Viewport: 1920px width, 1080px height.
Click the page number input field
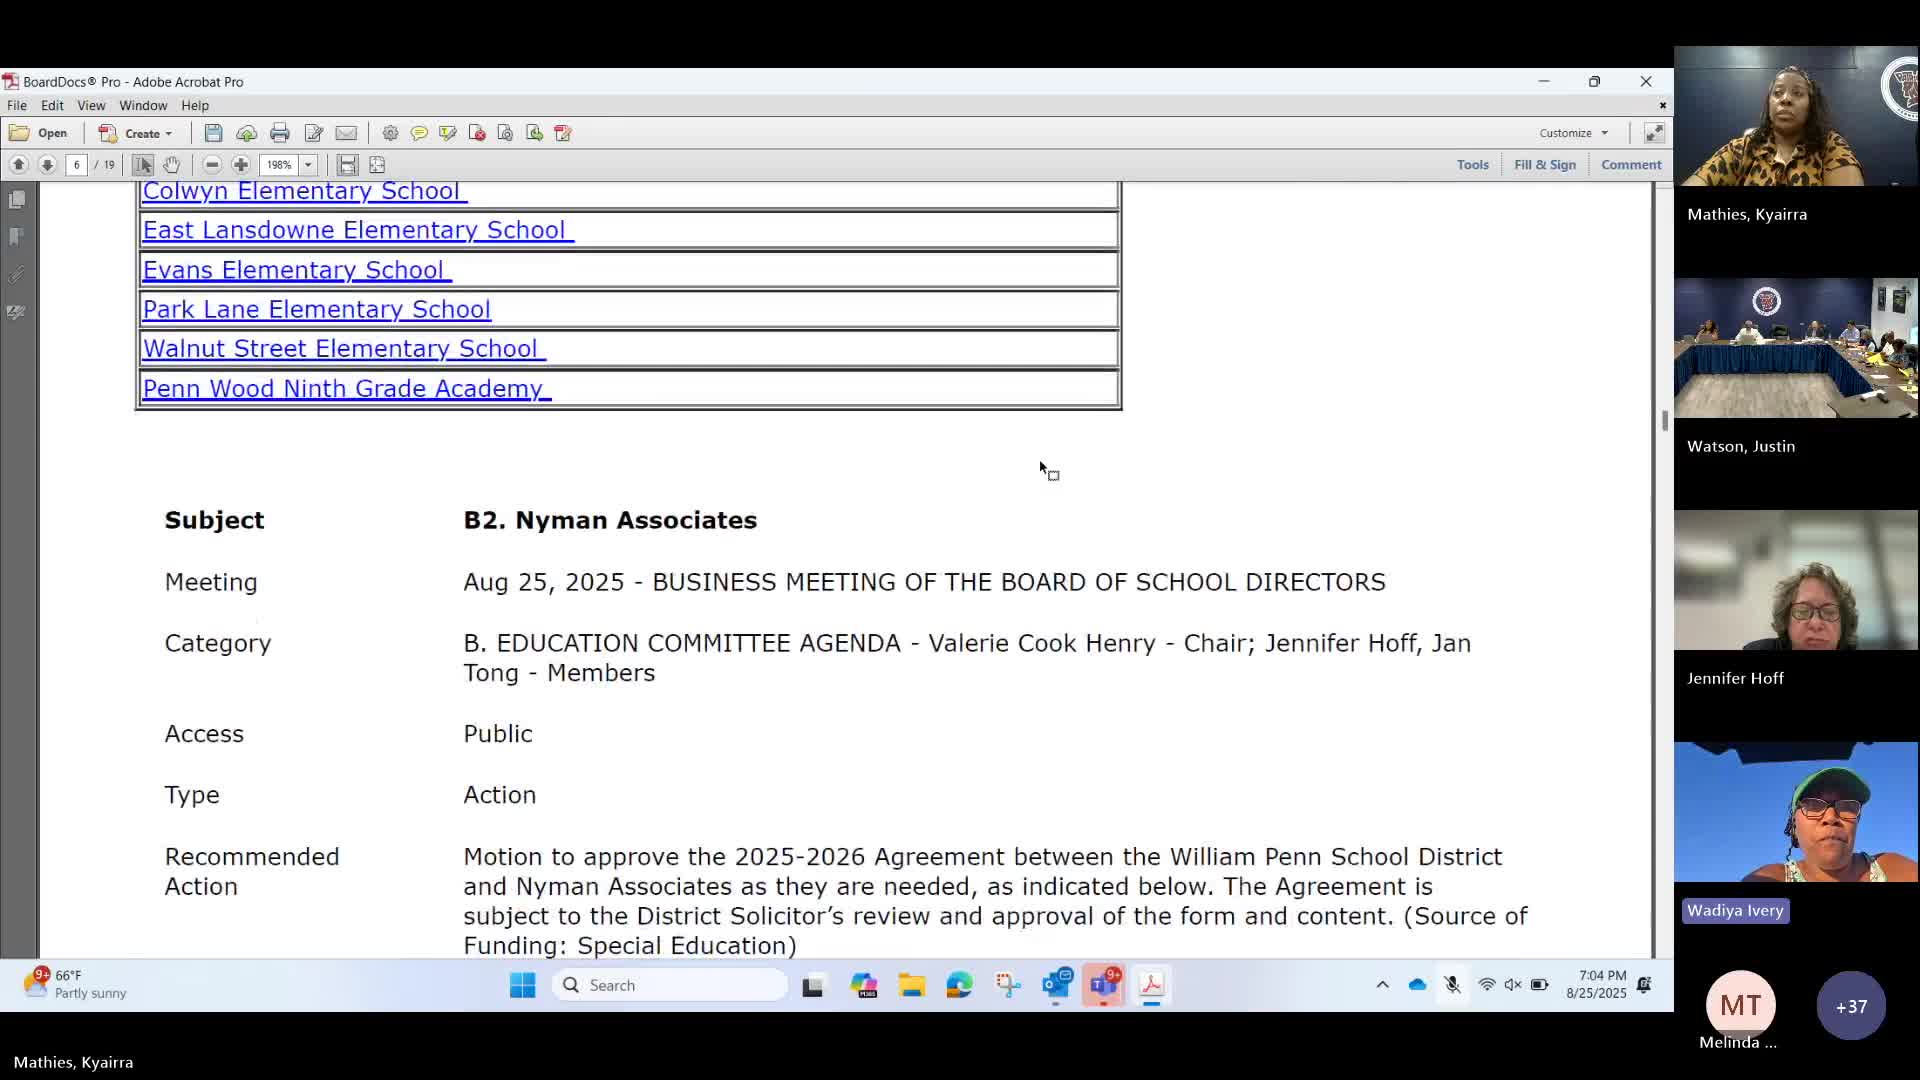(x=77, y=165)
